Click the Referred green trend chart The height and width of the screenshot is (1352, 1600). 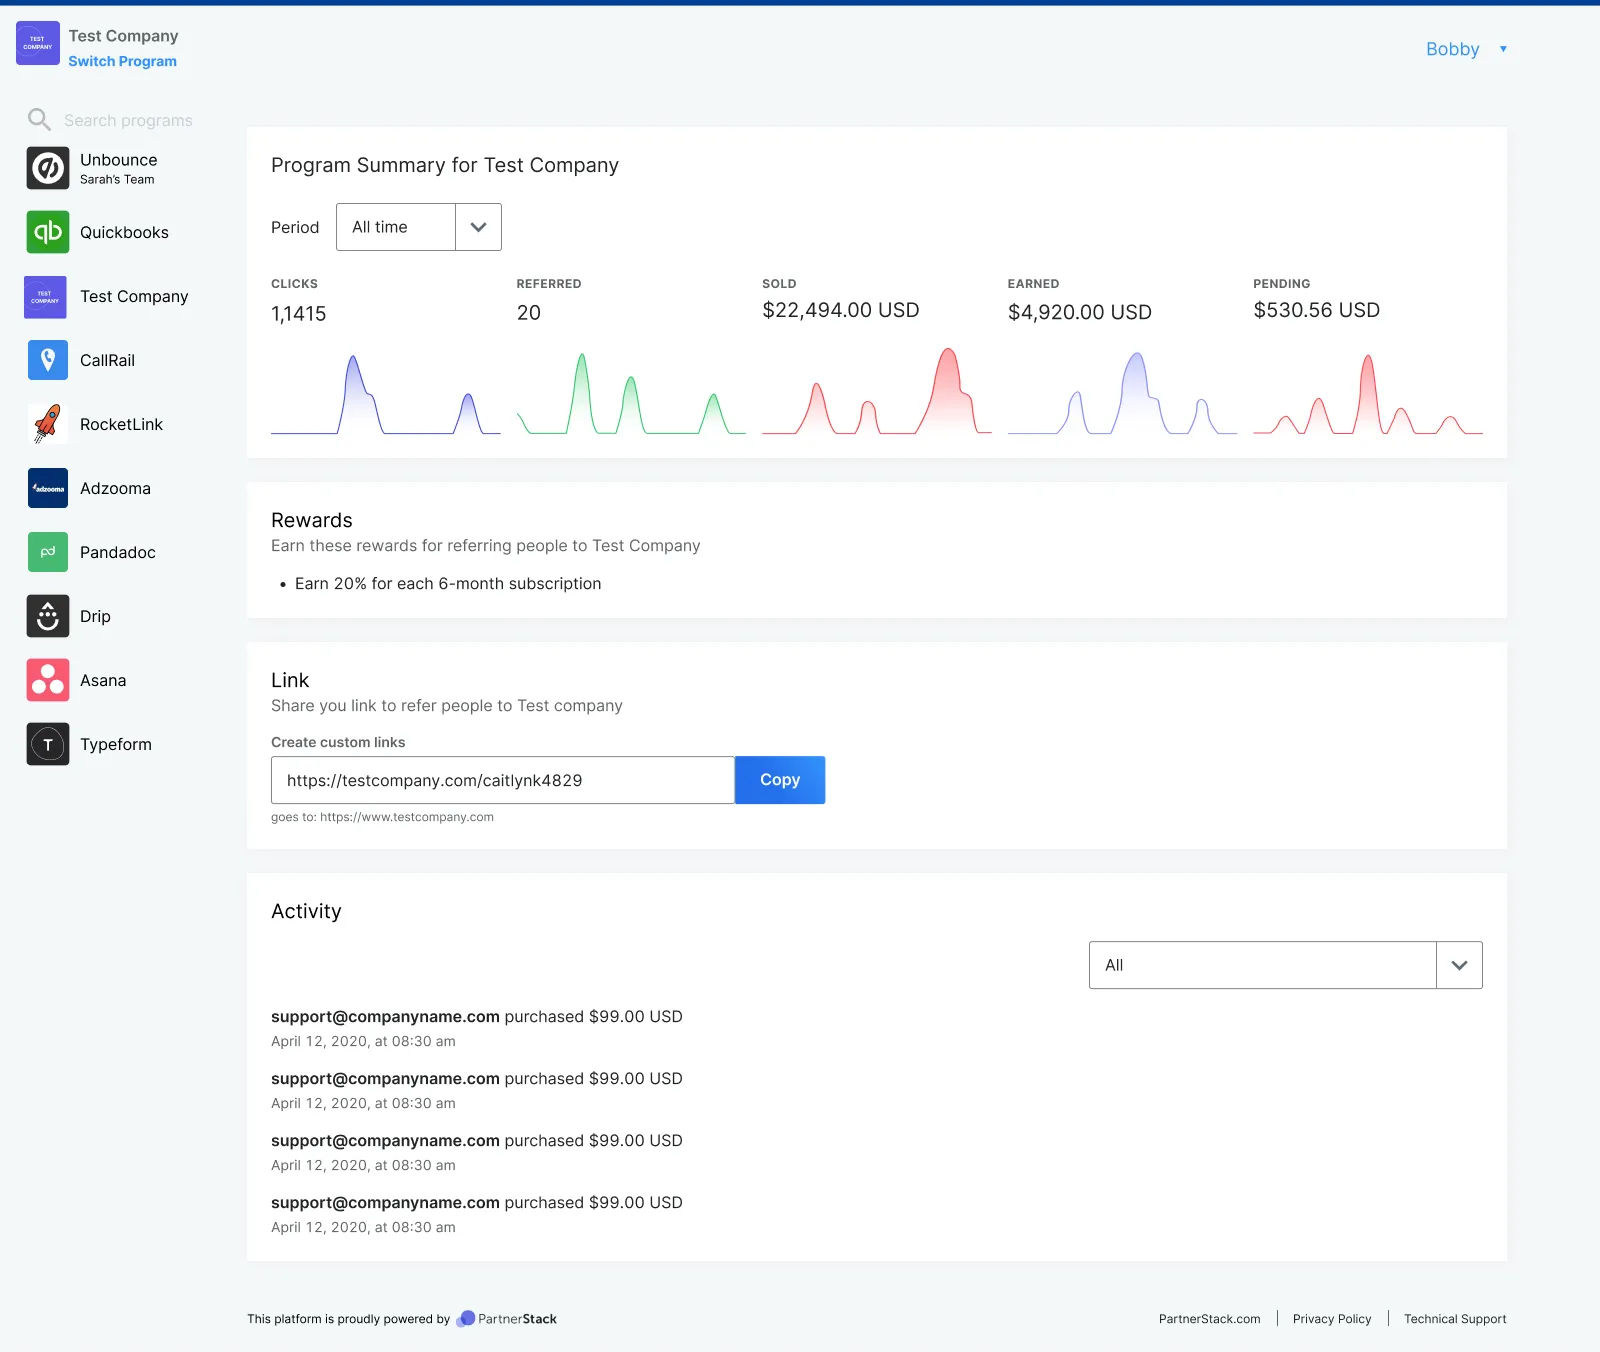pos(631,393)
